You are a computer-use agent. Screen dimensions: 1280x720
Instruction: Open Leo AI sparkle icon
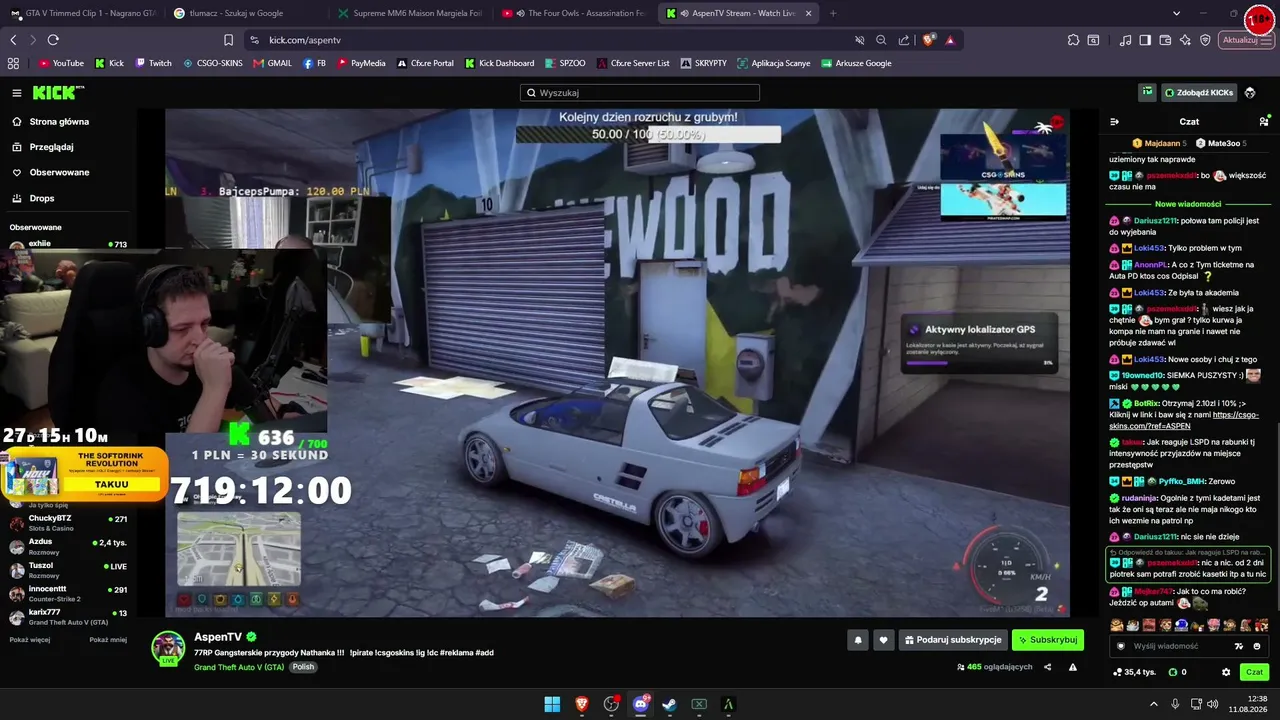1185,40
